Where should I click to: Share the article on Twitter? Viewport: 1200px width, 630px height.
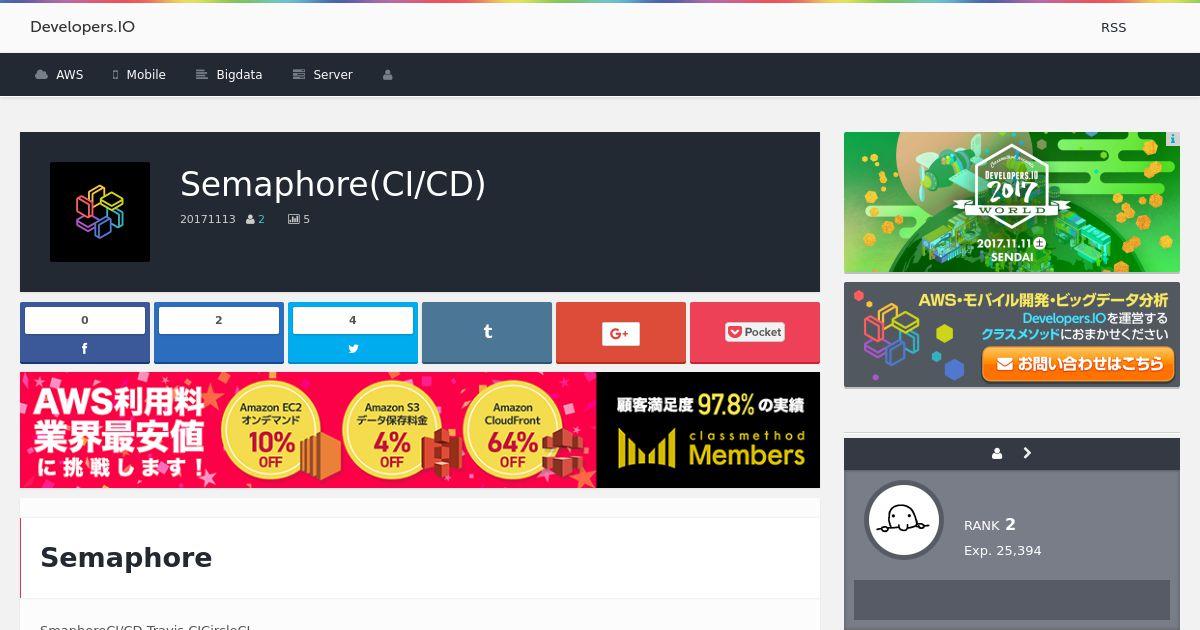point(353,333)
